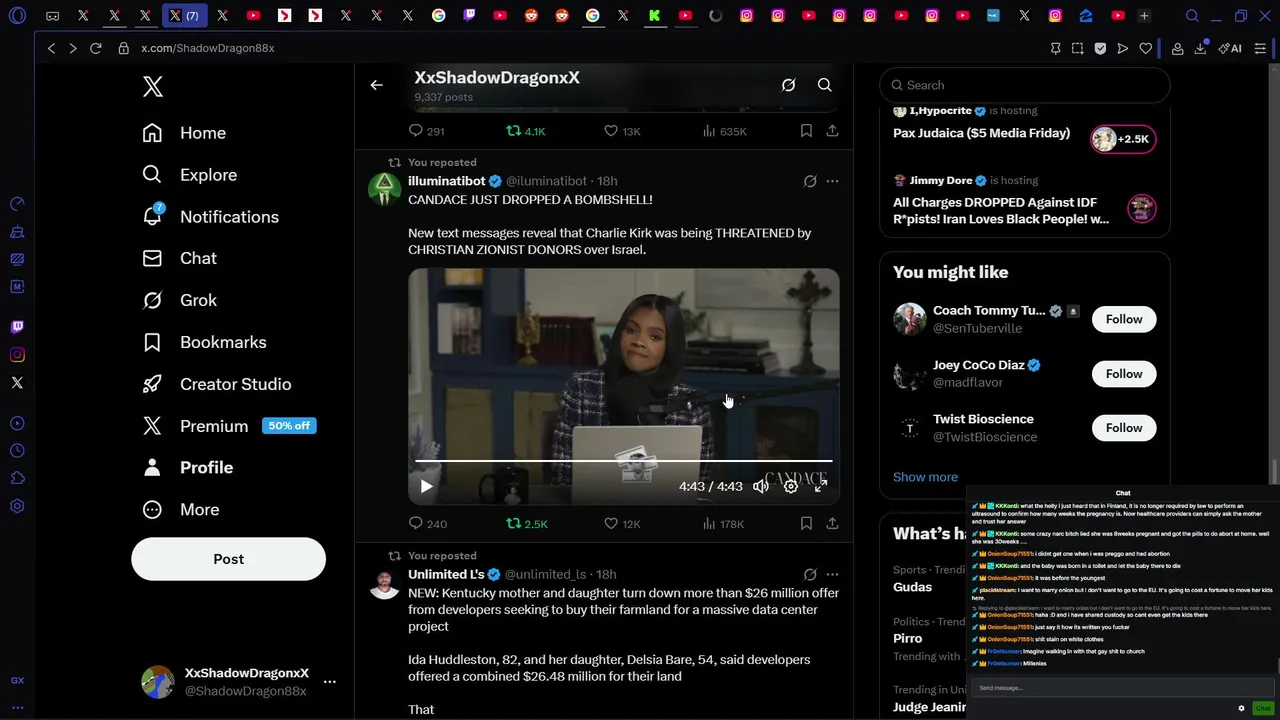Go back in browser history
The height and width of the screenshot is (720, 1280).
pyautogui.click(x=51, y=48)
